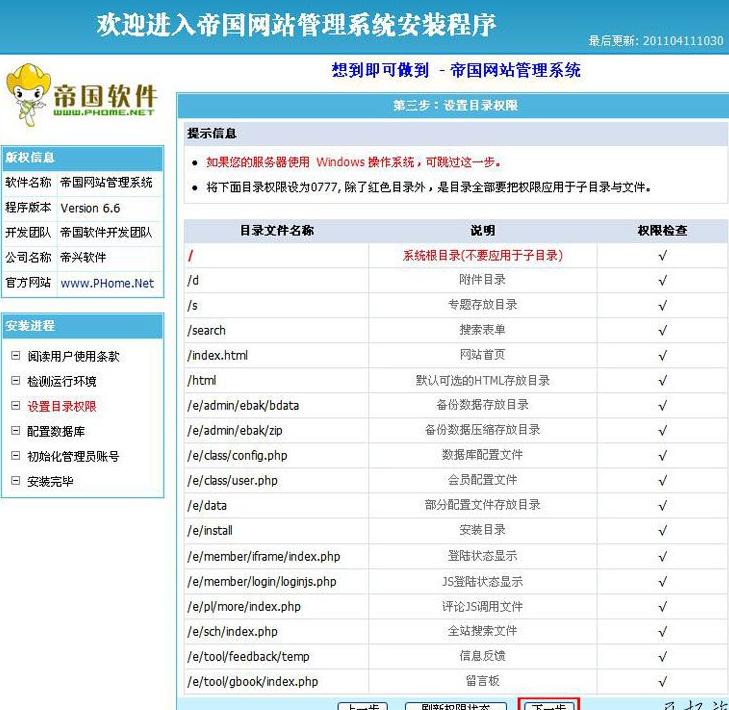Image resolution: width=729 pixels, height=710 pixels.
Task: Click the 想到即可做到 - 帝国网站管理系统 slogan
Action: tap(456, 70)
